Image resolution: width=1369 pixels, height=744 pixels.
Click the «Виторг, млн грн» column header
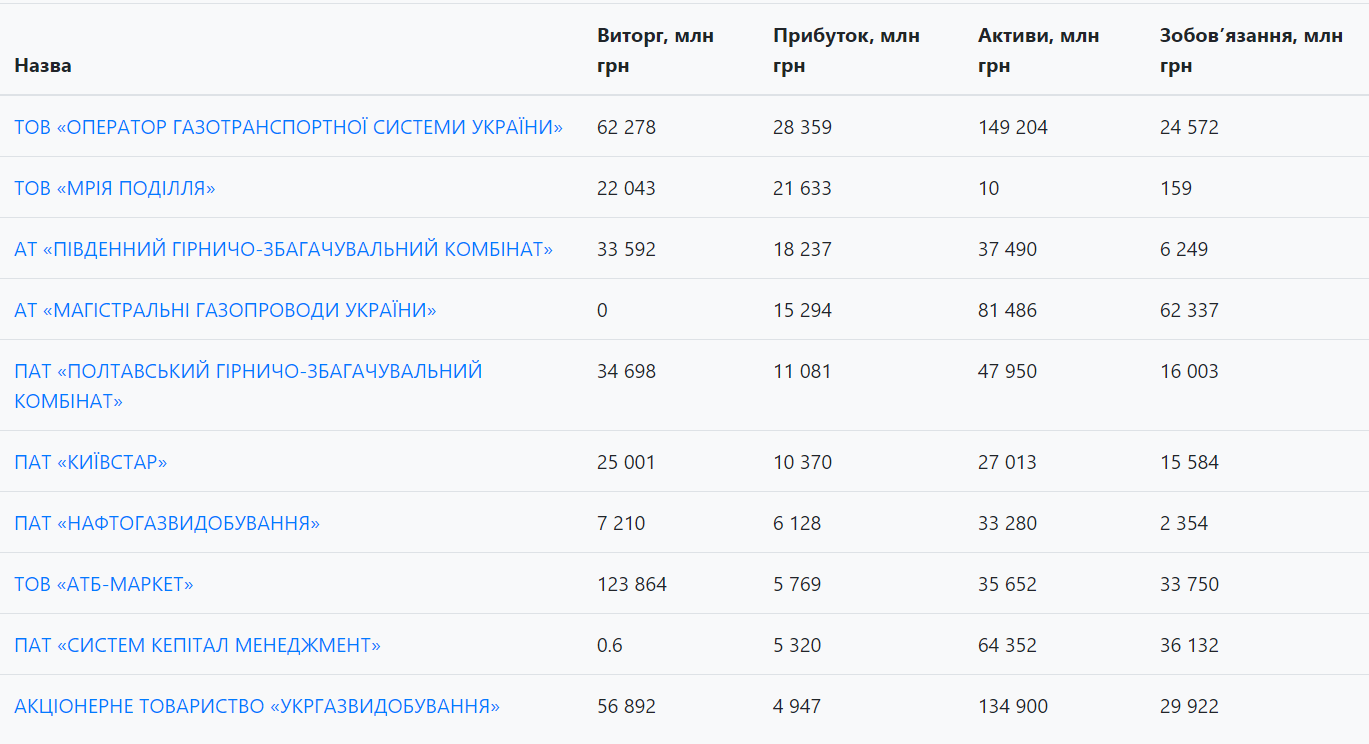pyautogui.click(x=655, y=51)
